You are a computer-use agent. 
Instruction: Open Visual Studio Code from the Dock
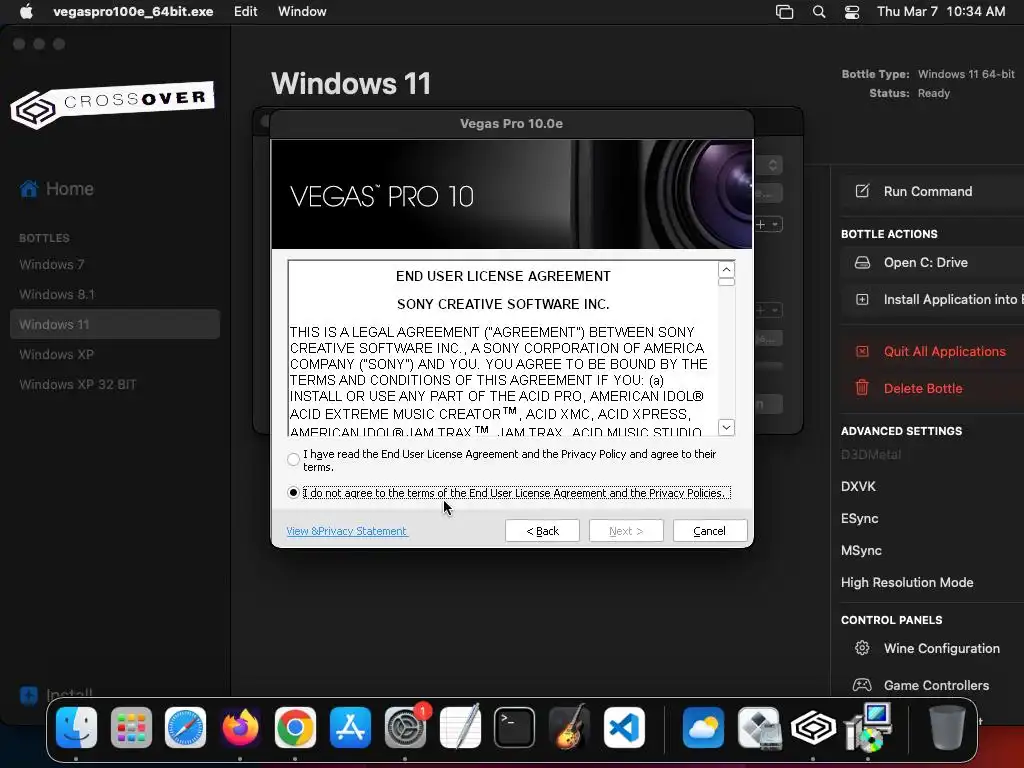tap(624, 728)
